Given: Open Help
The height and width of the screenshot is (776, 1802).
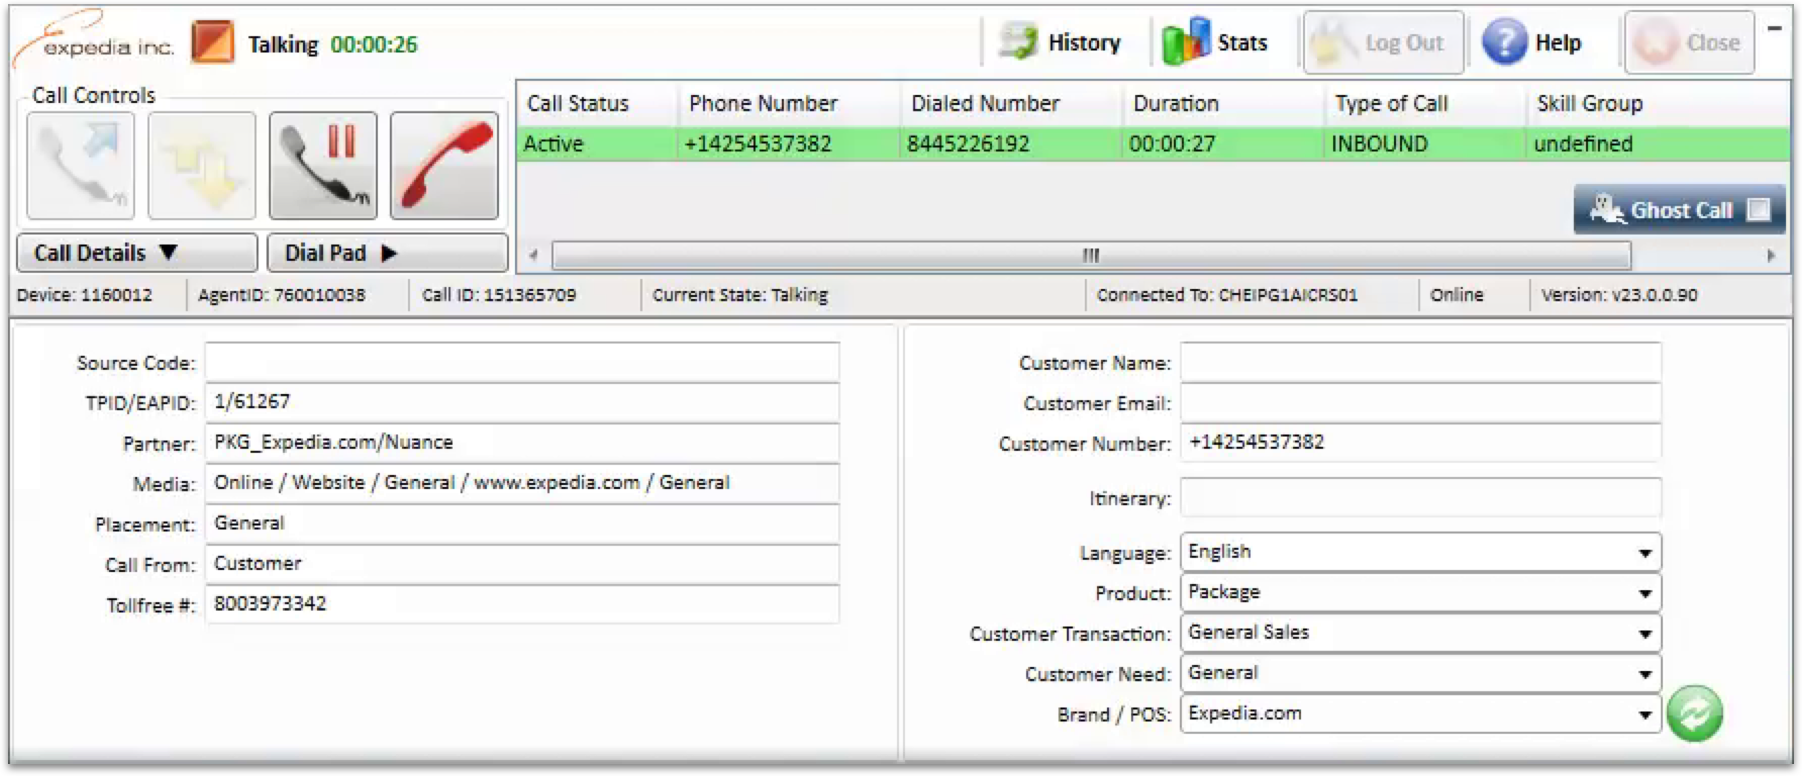Looking at the screenshot, I should pyautogui.click(x=1532, y=43).
